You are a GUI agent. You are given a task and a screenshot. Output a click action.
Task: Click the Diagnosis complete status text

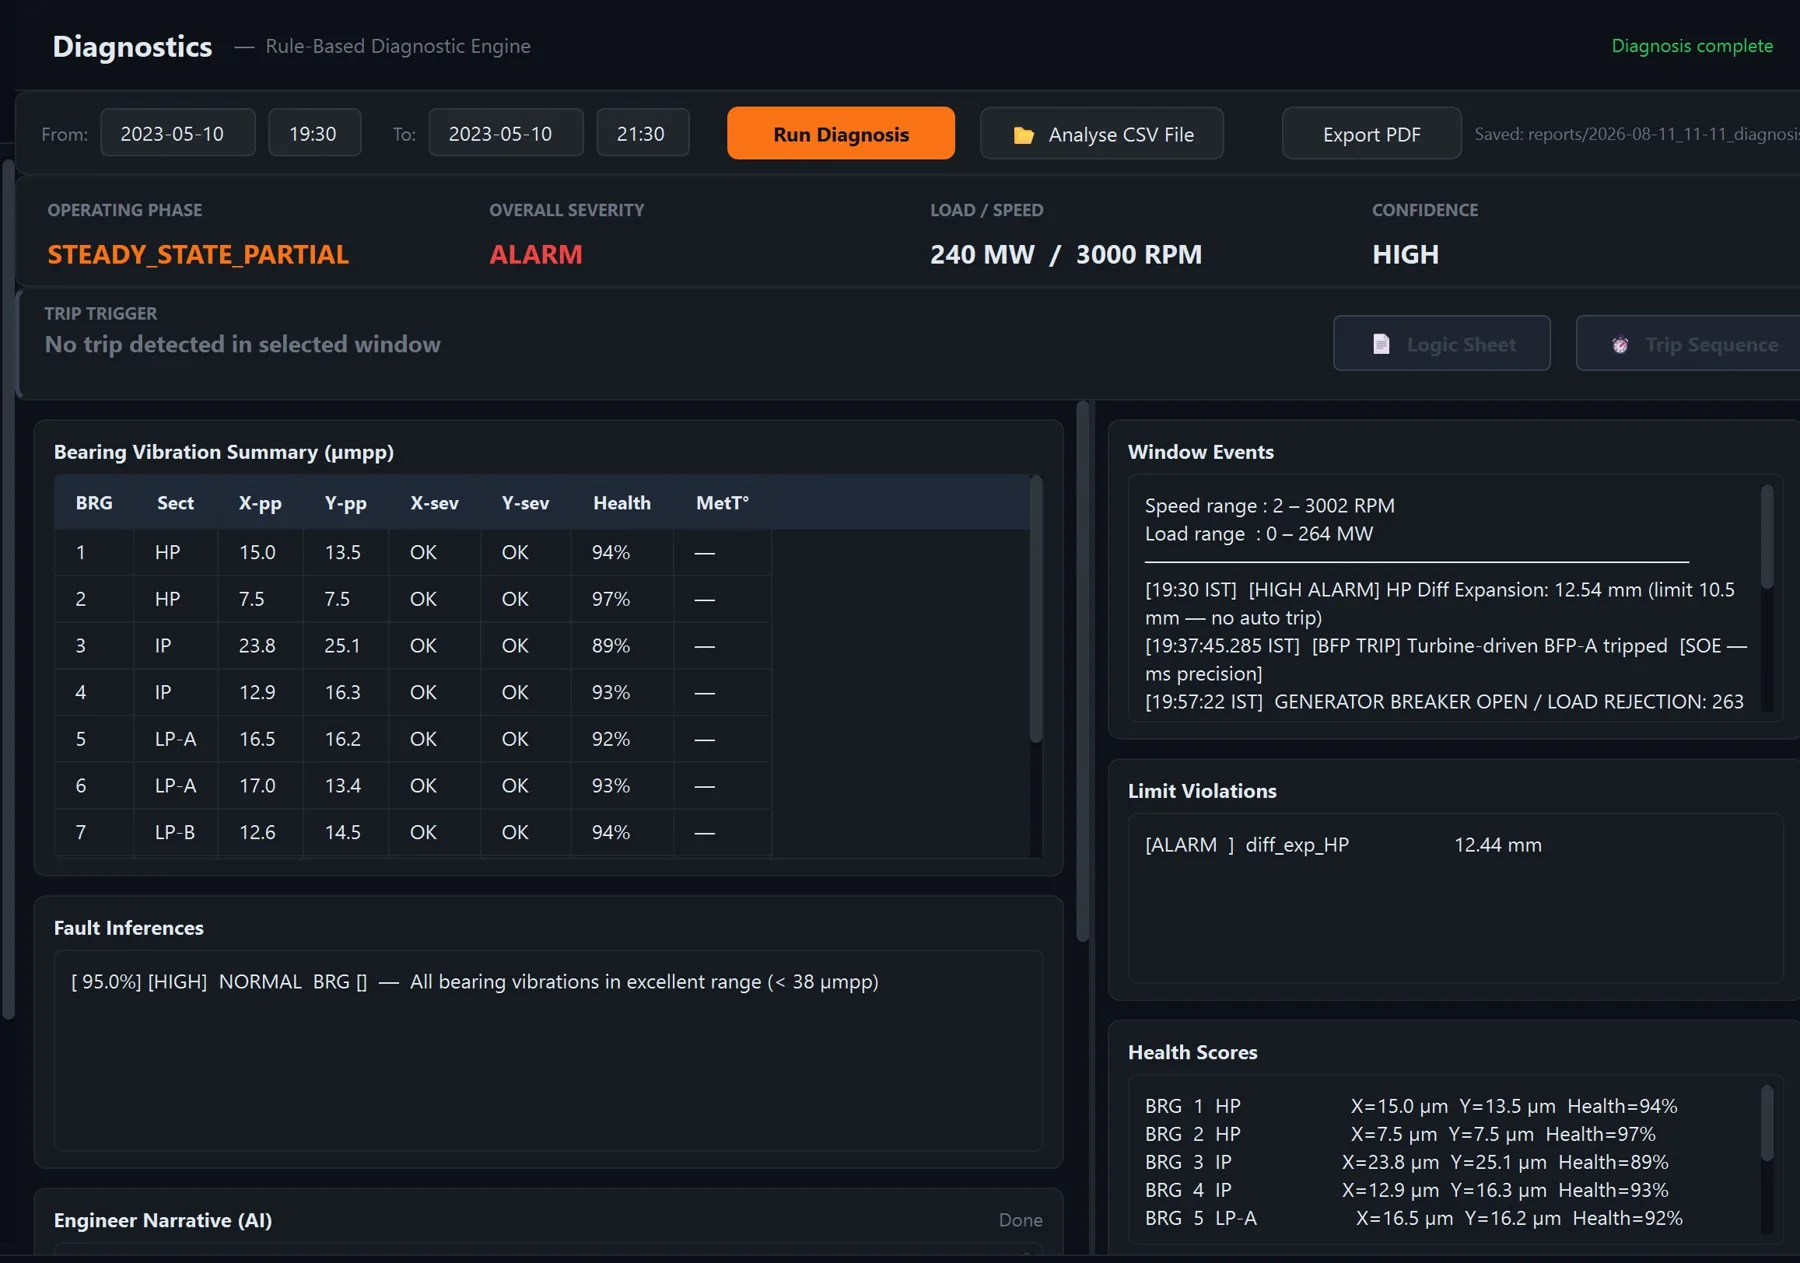pos(1692,46)
